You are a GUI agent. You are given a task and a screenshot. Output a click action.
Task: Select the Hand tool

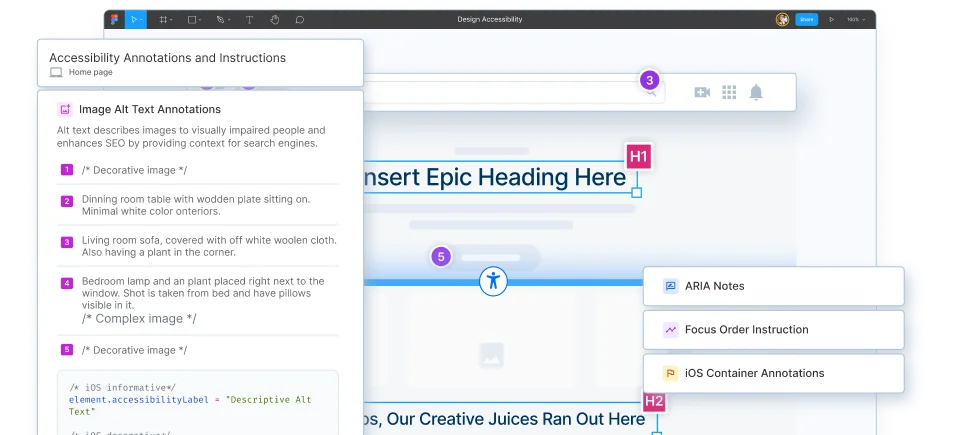pyautogui.click(x=274, y=19)
